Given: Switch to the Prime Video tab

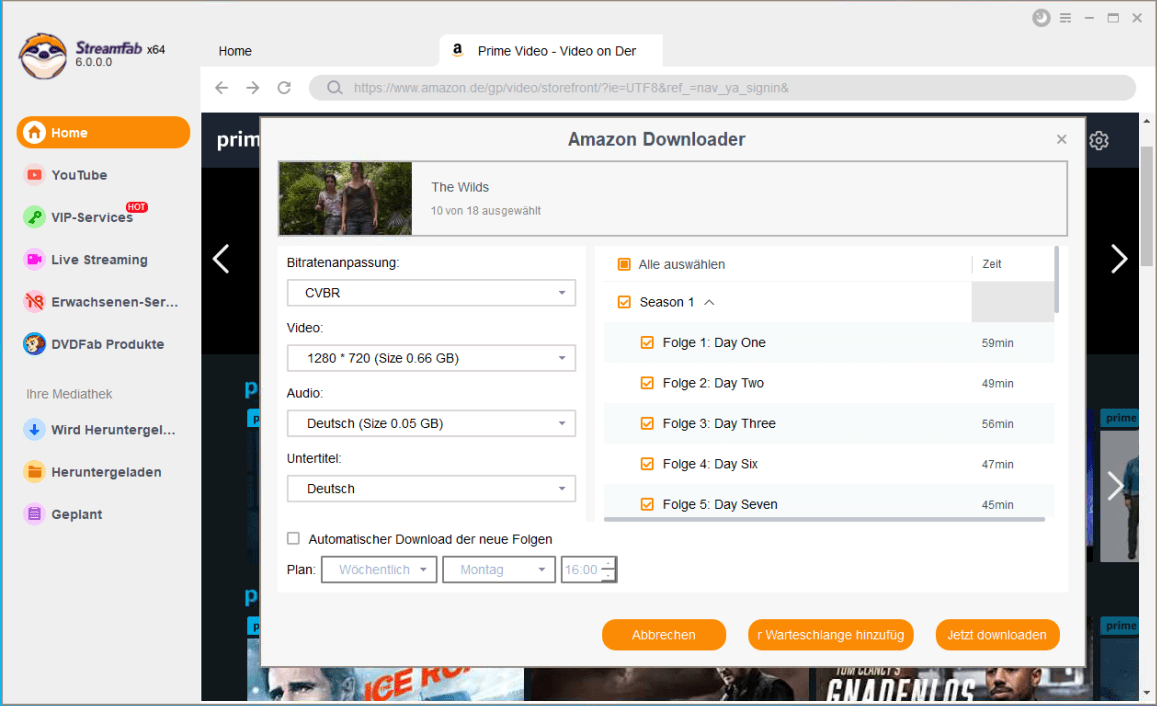Looking at the screenshot, I should click(x=551, y=51).
